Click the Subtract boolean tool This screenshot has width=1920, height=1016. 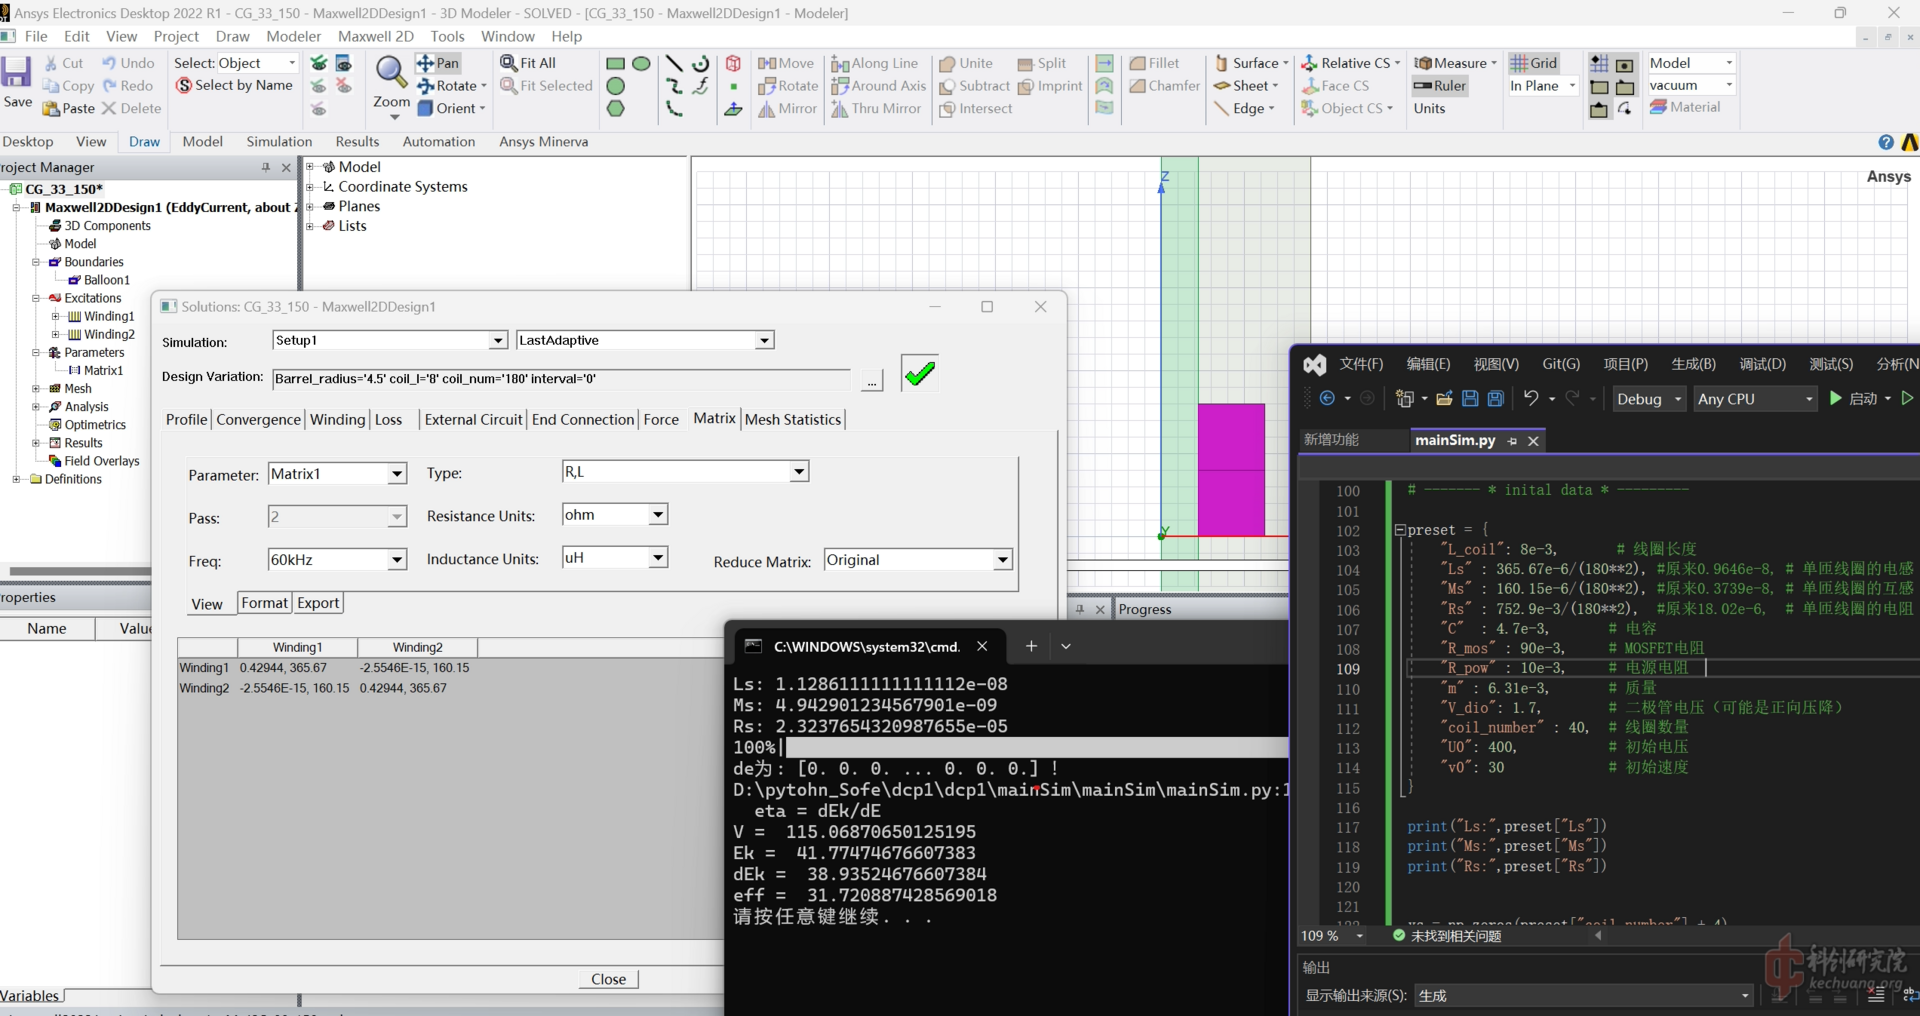[x=974, y=86]
